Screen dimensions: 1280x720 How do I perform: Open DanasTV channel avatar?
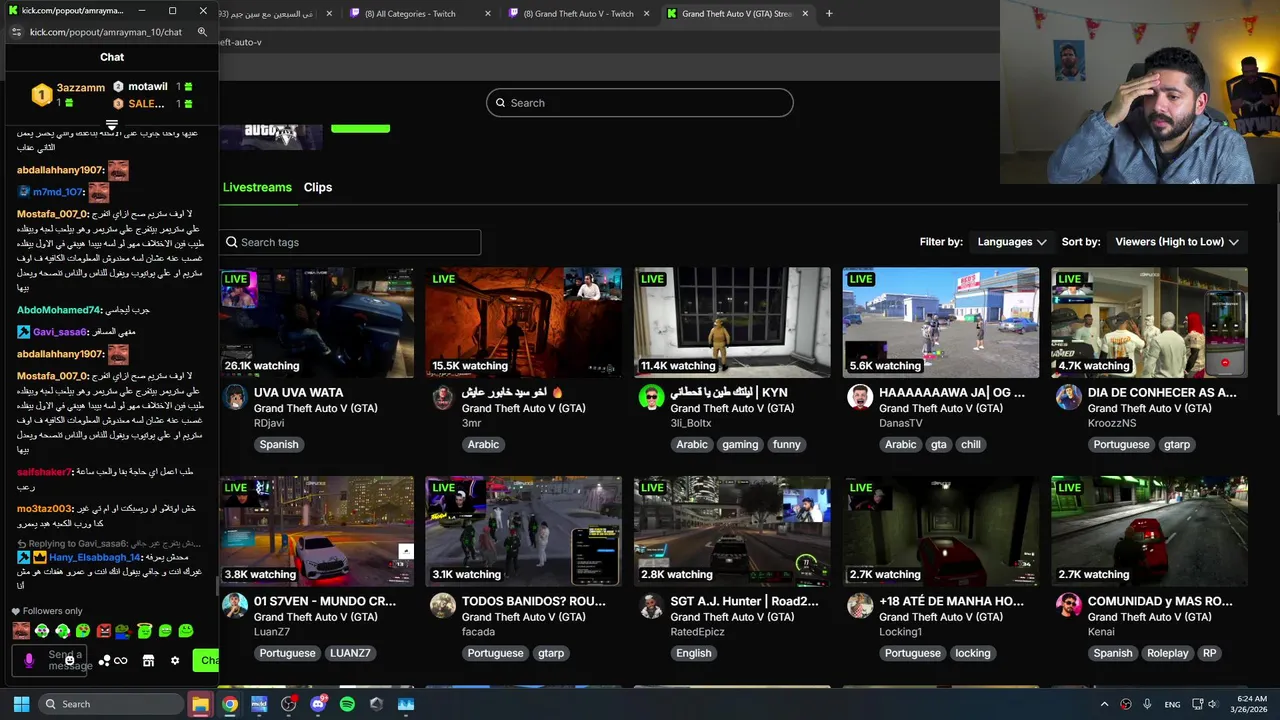860,398
